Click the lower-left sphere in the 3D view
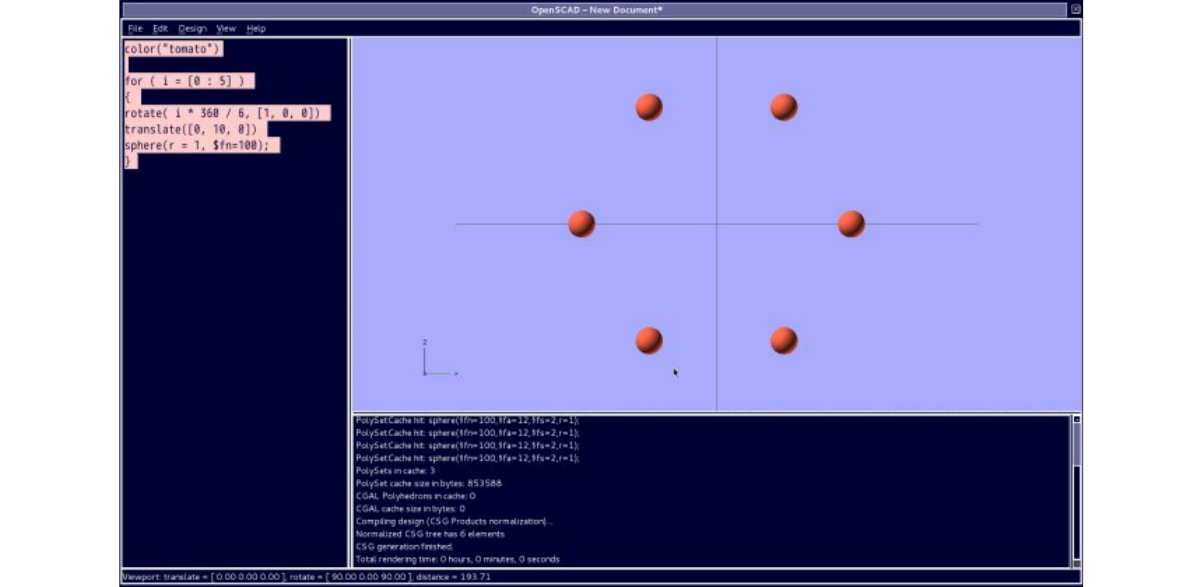1190x587 pixels. 649,340
